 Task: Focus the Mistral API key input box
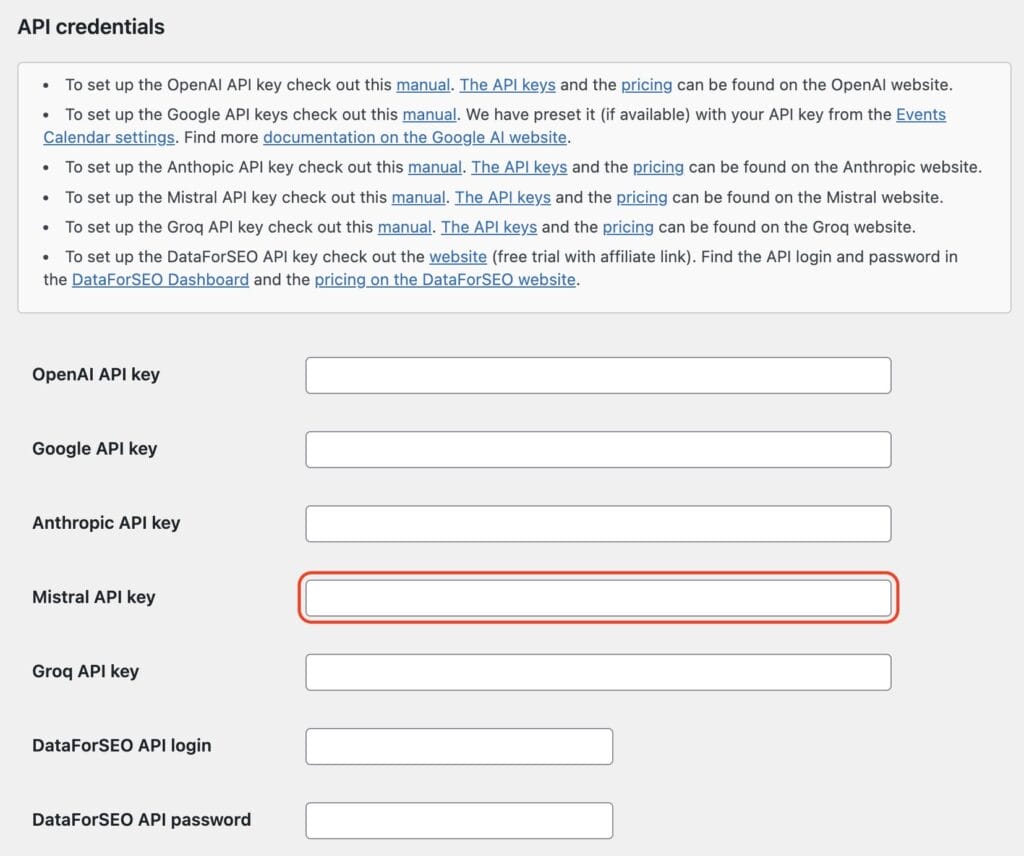(x=597, y=597)
